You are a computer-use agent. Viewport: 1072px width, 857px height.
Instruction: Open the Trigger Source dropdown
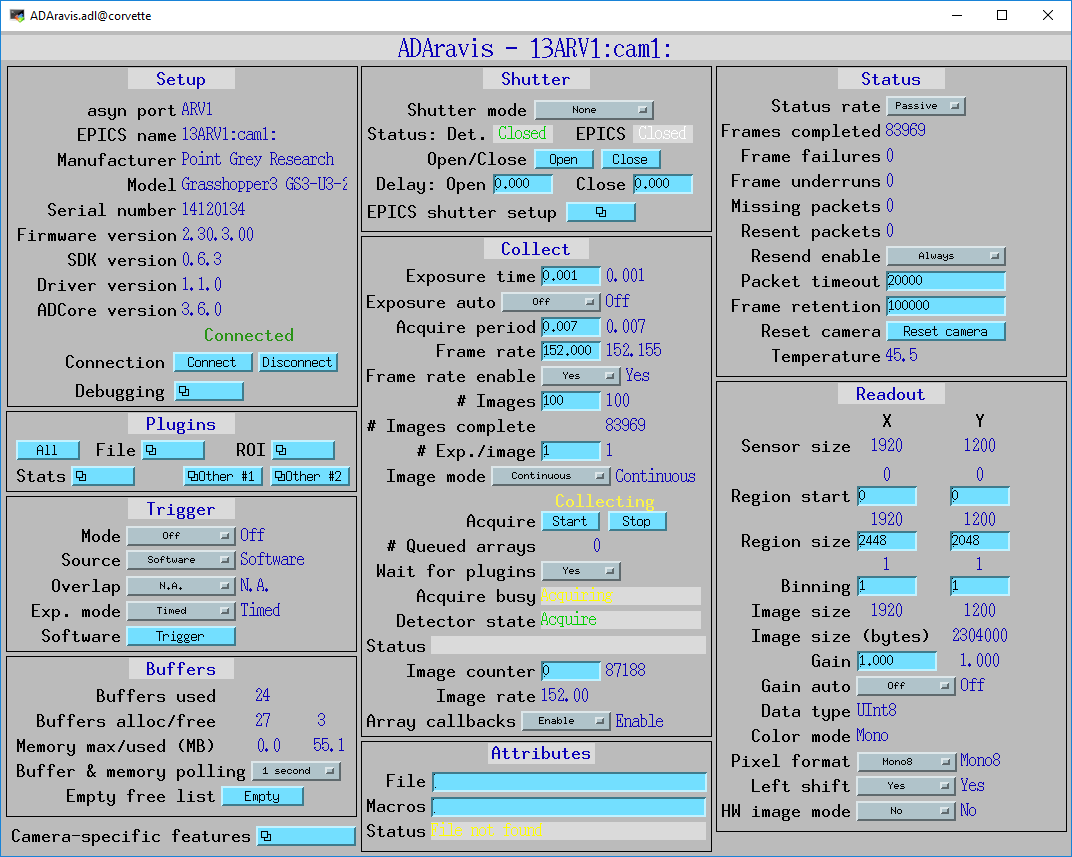coord(181,560)
